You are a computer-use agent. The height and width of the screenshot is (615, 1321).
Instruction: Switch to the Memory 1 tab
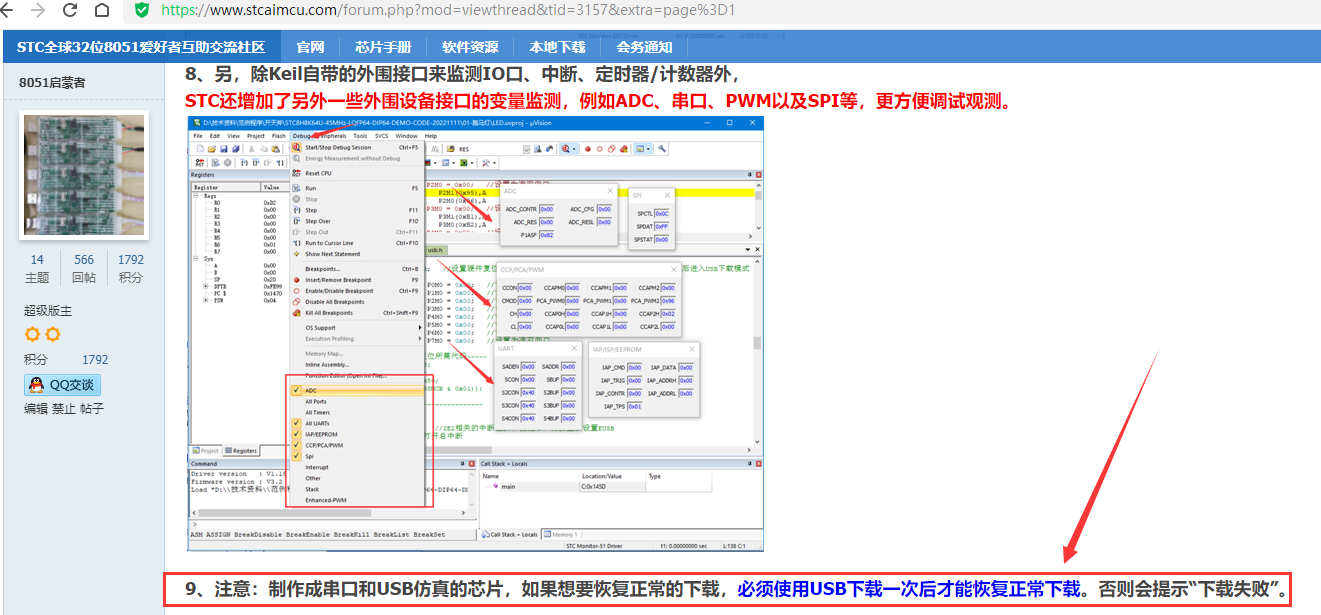click(561, 534)
